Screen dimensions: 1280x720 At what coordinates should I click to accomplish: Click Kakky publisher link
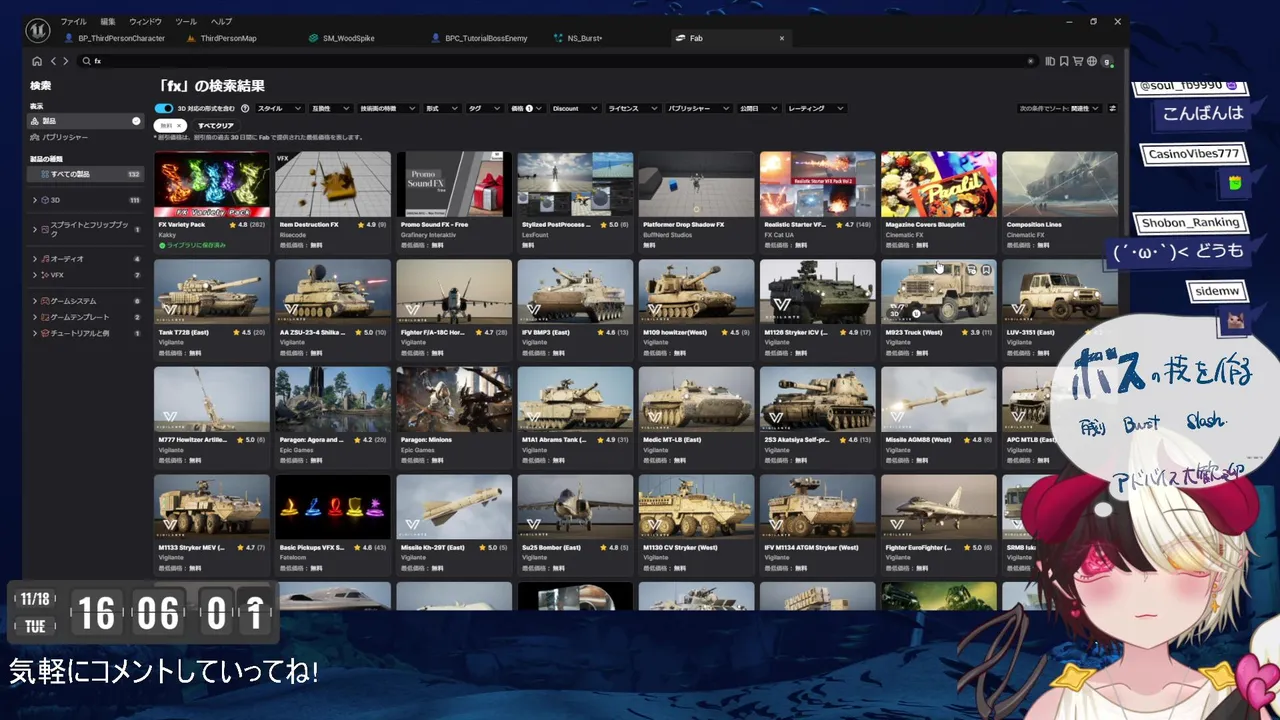click(167, 235)
